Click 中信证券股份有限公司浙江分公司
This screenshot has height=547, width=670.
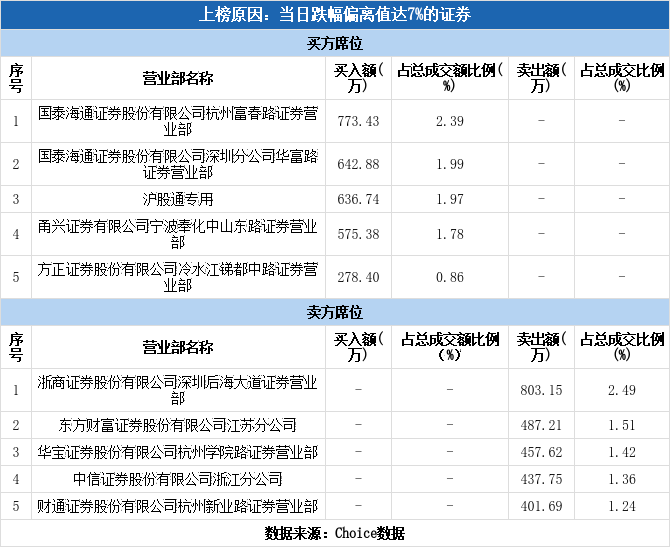(178, 479)
